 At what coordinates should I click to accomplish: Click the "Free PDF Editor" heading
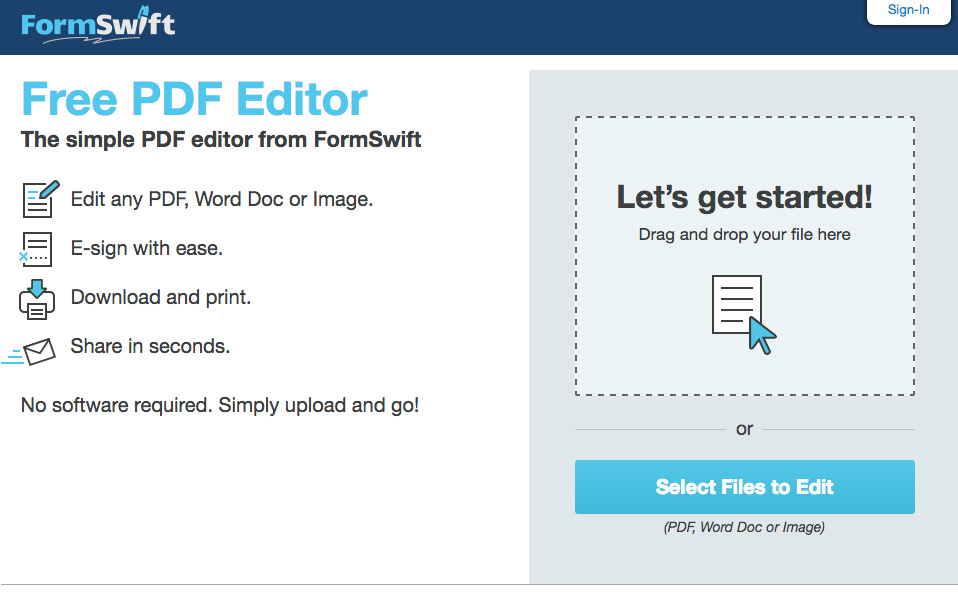click(x=194, y=99)
